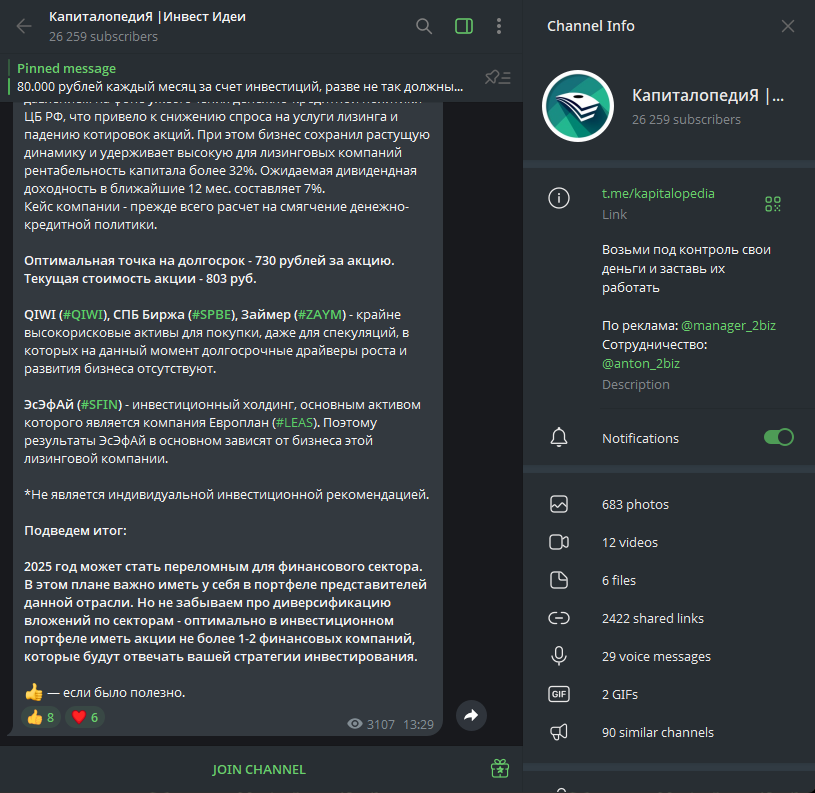Open 12 videos media list
Image resolution: width=815 pixels, height=793 pixels.
669,542
